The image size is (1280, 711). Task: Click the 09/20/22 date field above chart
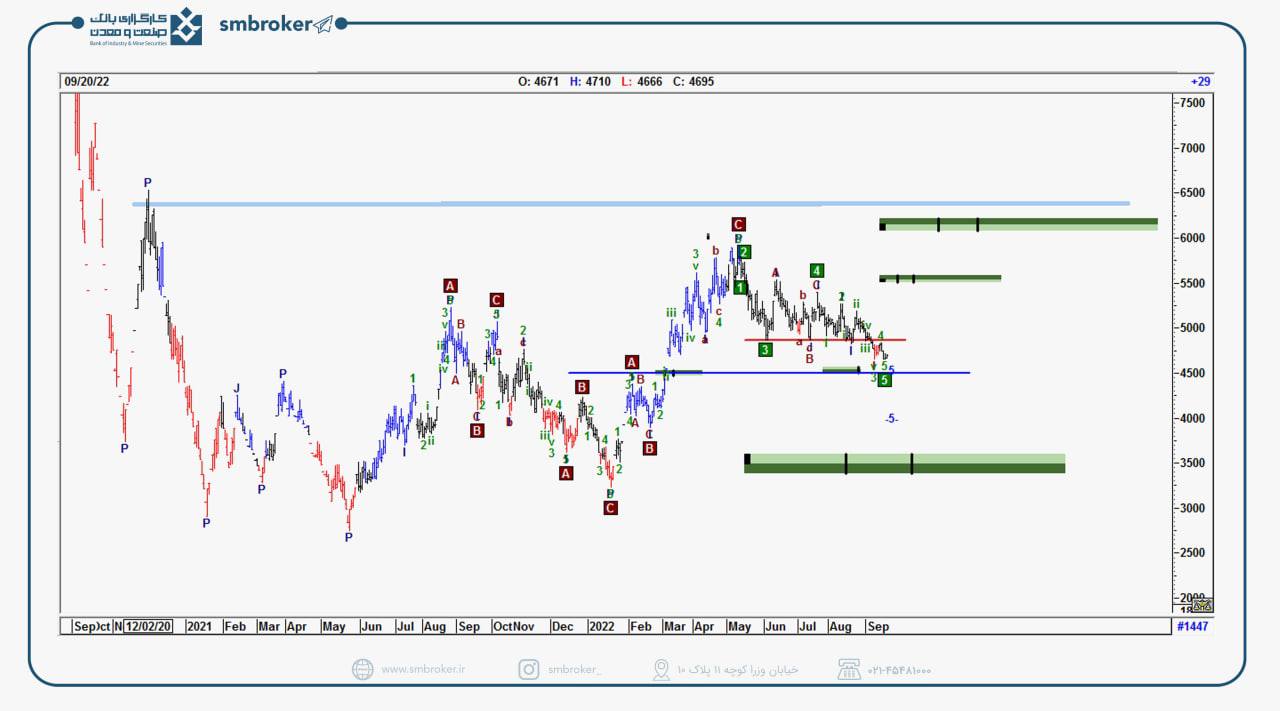[86, 82]
